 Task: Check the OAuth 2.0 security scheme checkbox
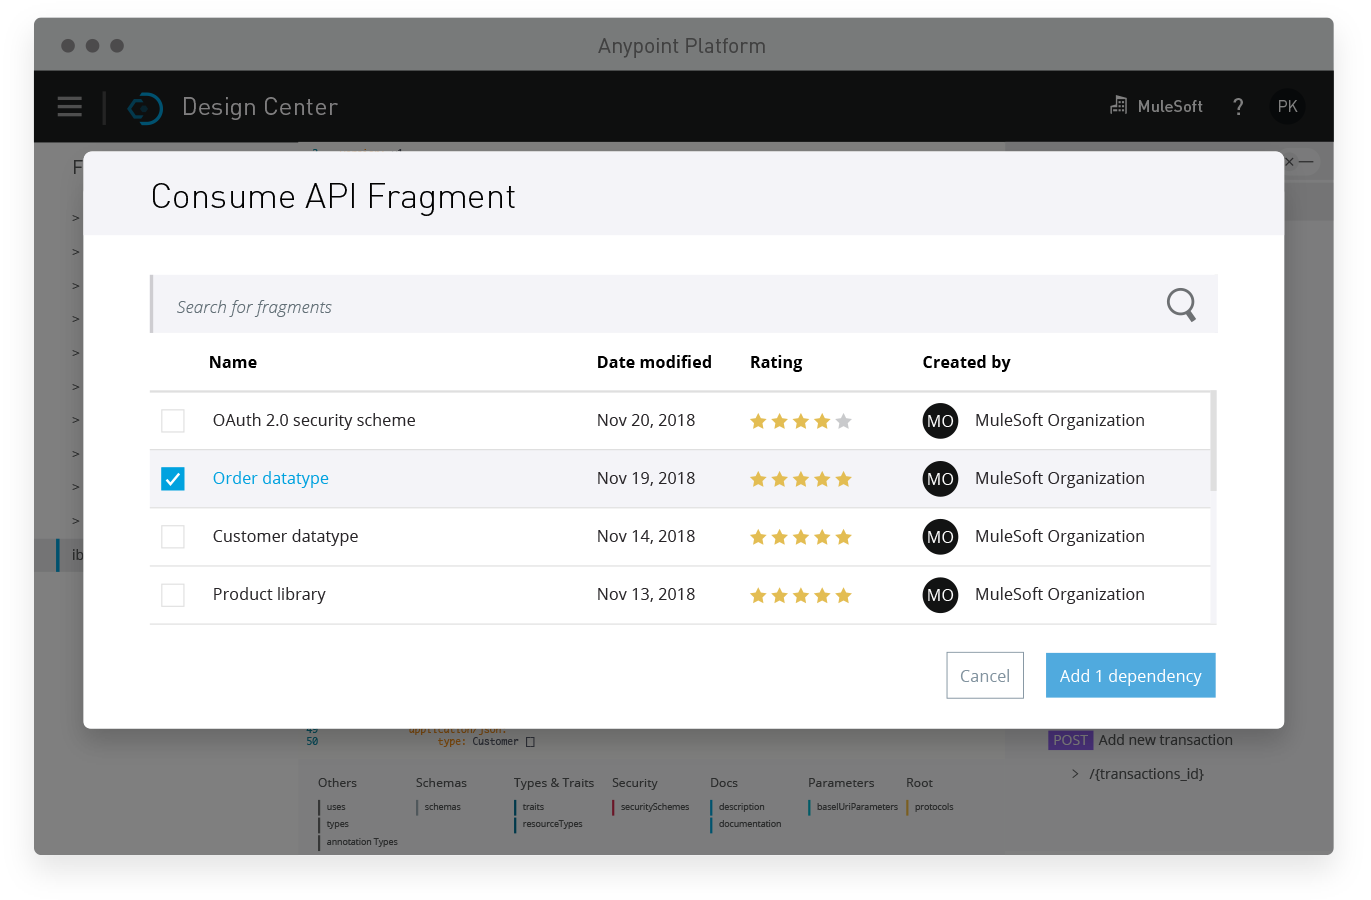(172, 420)
